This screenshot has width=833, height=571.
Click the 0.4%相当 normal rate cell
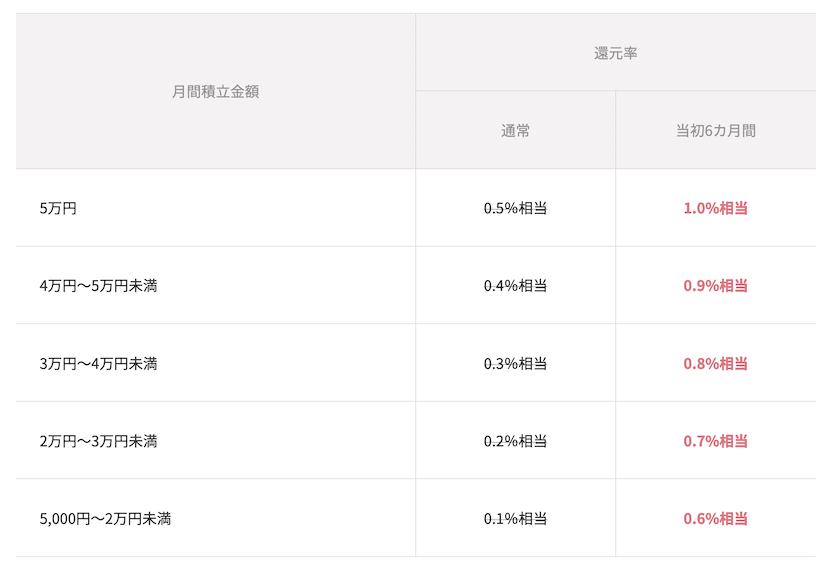(x=515, y=286)
